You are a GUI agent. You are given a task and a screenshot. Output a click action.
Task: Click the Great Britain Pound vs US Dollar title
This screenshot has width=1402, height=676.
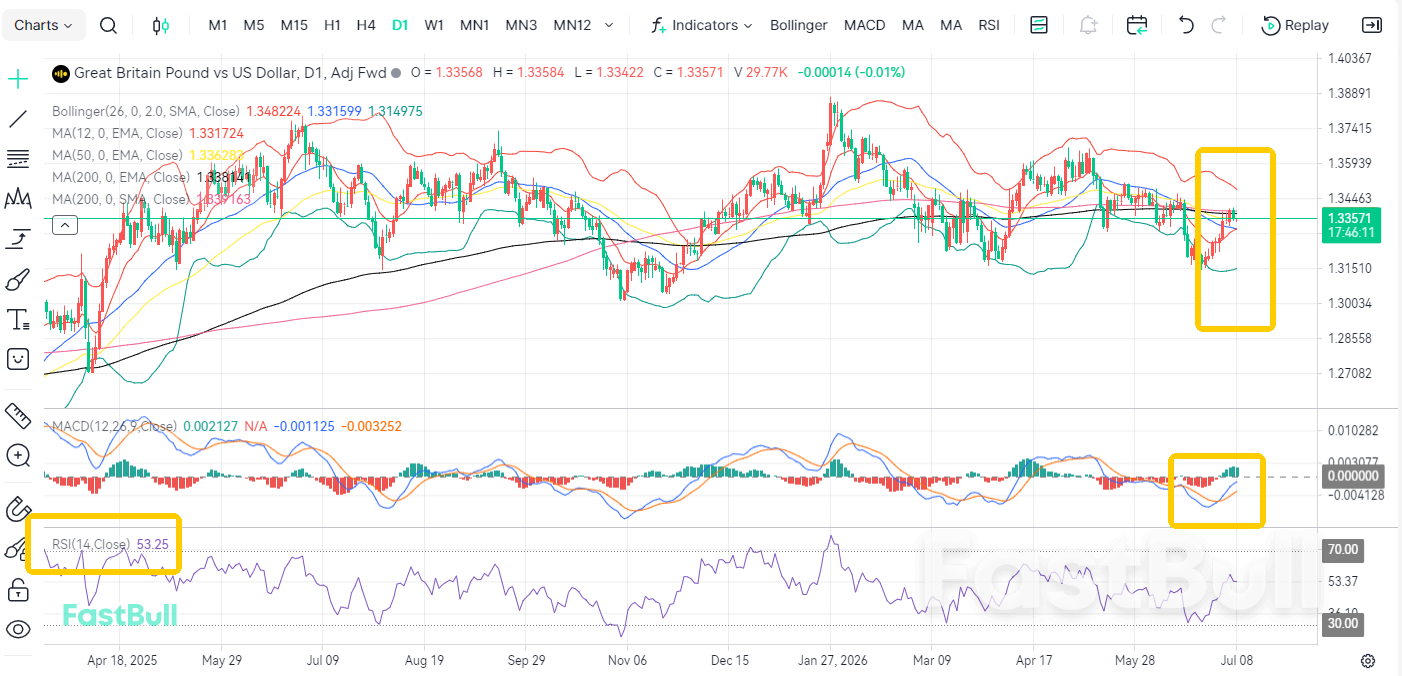point(230,72)
